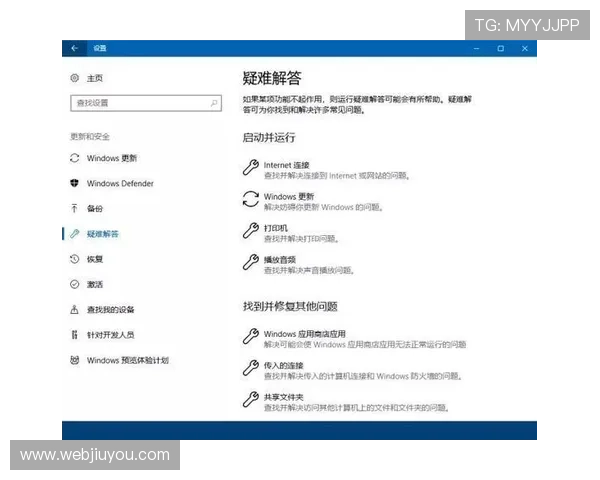Viewport: 600px width, 480px height.
Task: Click the 疑难解答 sidebar wrench icon
Action: [75, 233]
